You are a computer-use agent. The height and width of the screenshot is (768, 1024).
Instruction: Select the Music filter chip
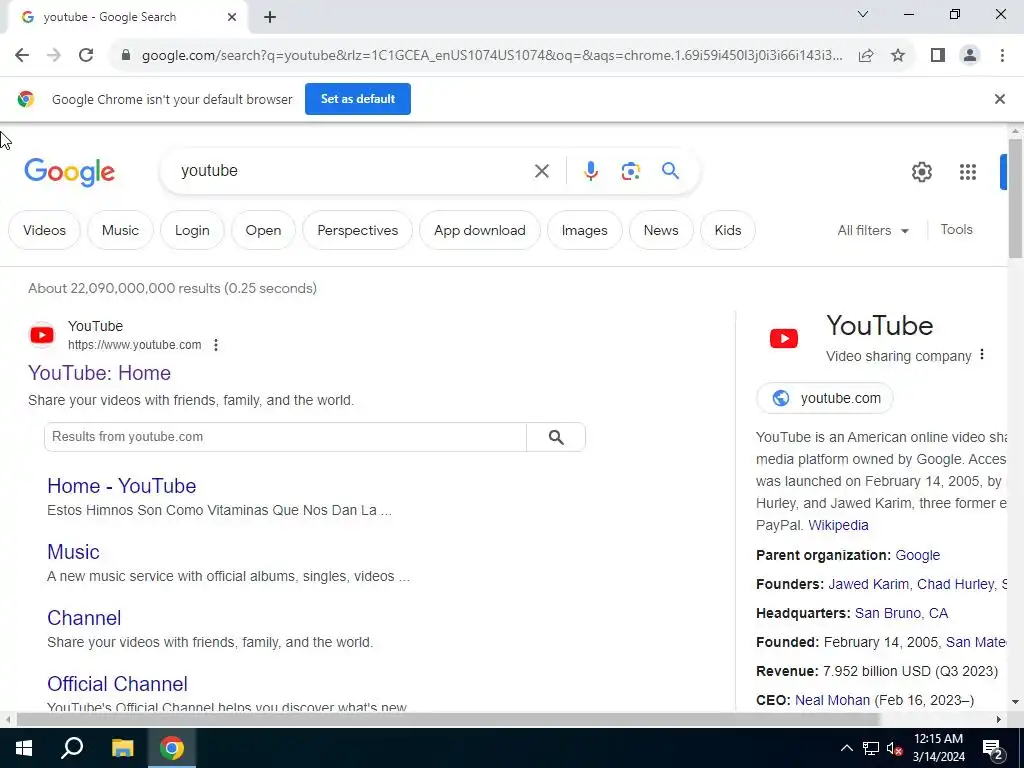(120, 231)
